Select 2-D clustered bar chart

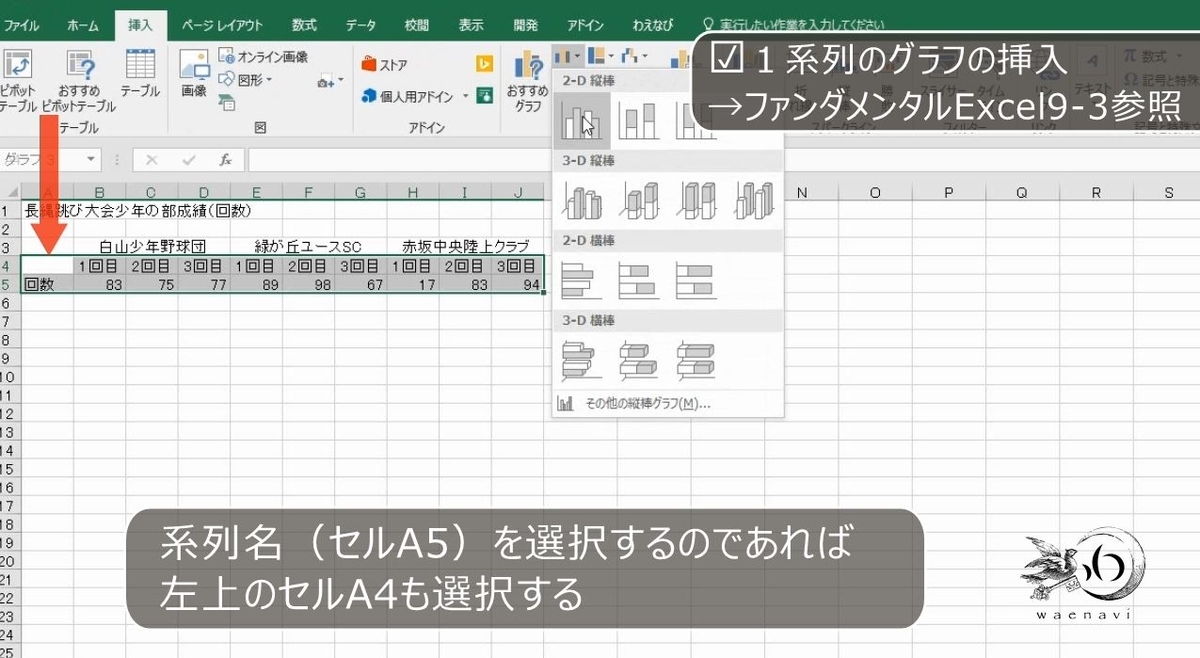[580, 281]
